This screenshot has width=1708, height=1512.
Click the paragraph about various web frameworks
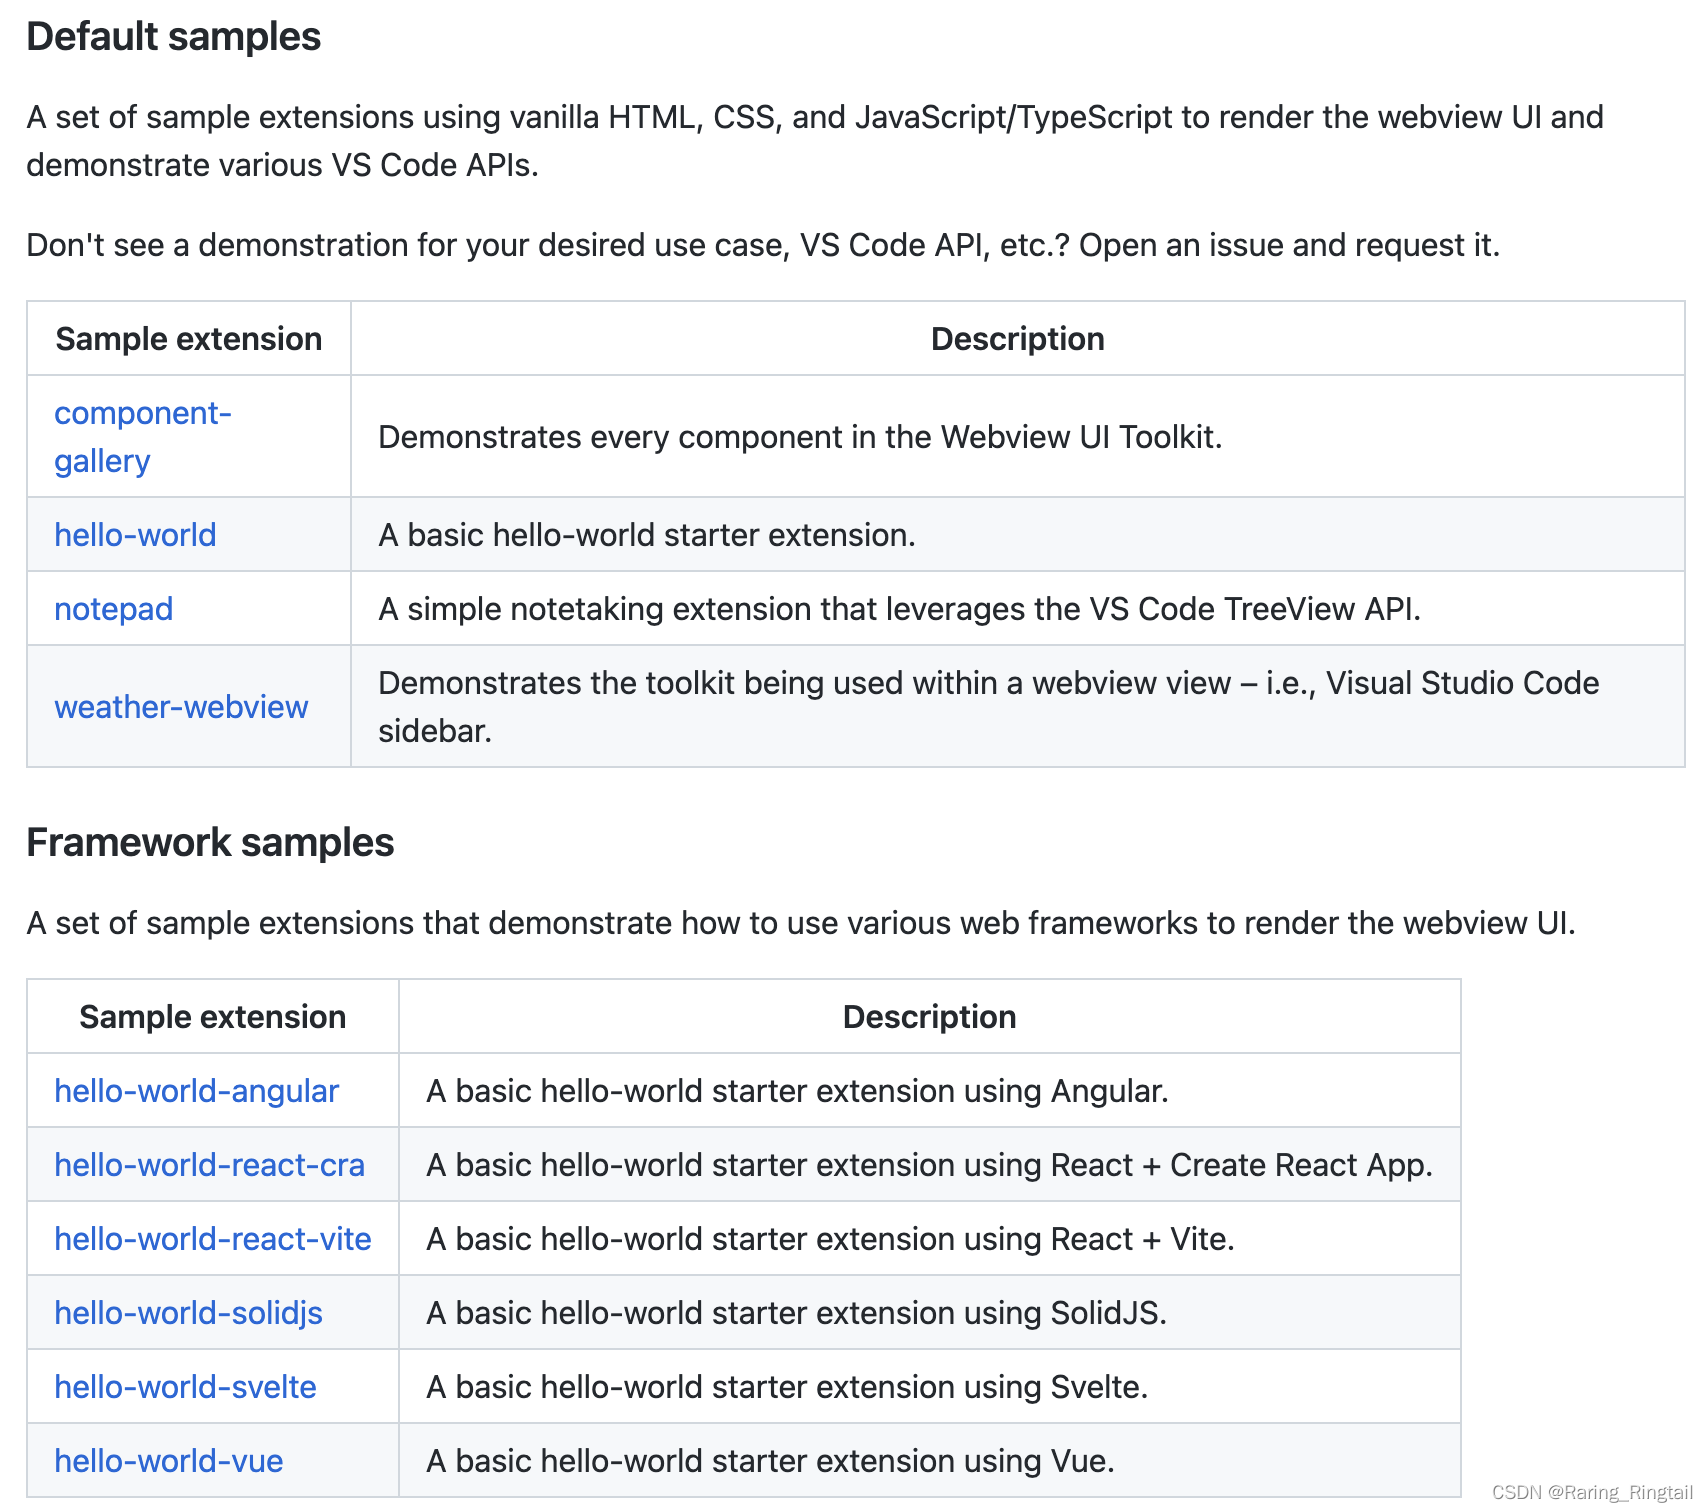click(x=801, y=923)
